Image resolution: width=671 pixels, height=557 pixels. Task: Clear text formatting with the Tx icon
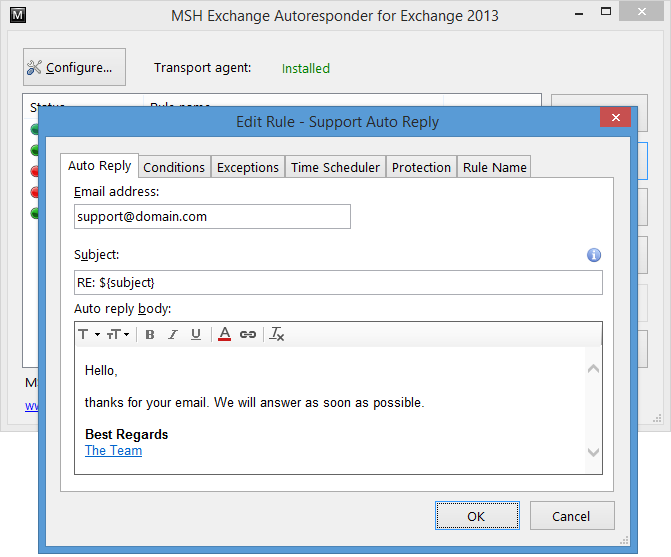coord(276,334)
